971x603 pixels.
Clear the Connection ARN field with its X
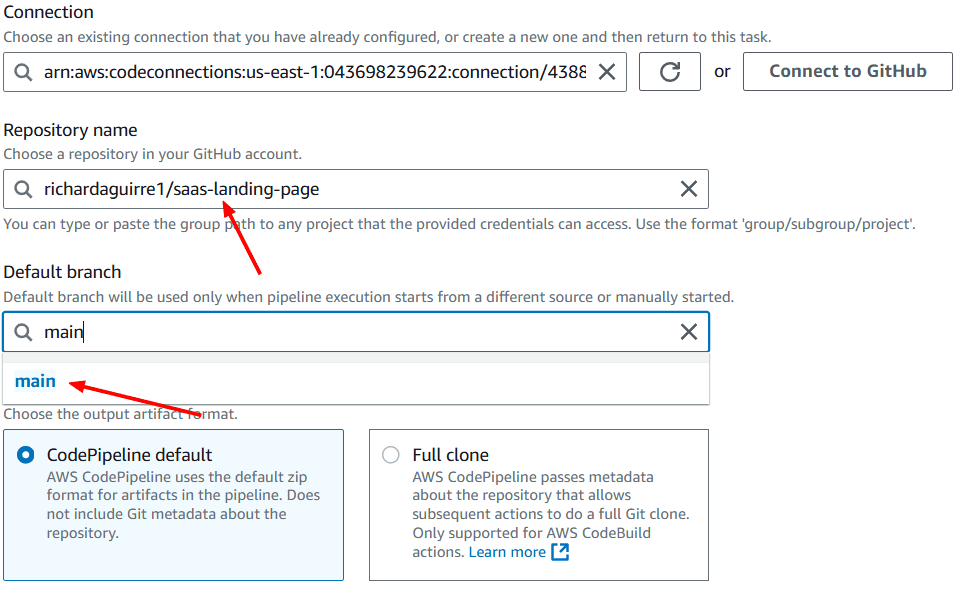[607, 72]
